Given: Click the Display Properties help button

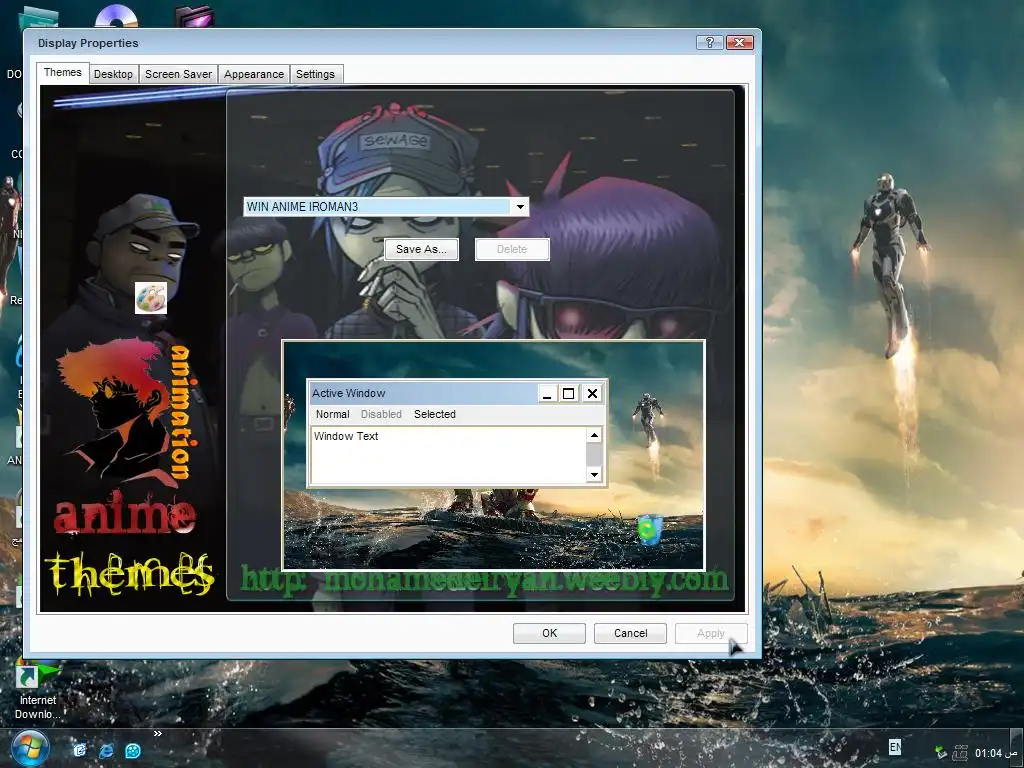Looking at the screenshot, I should tap(709, 42).
